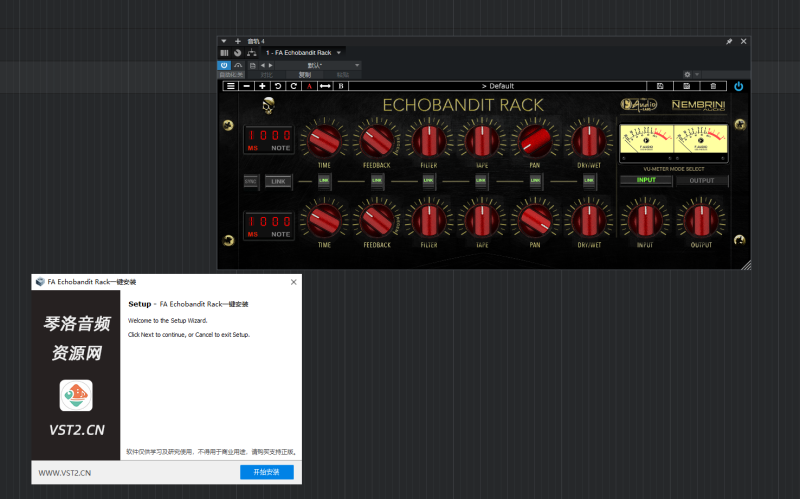Toggle the small LINK switch under the FILTER knob
800x499 pixels.
click(429, 181)
